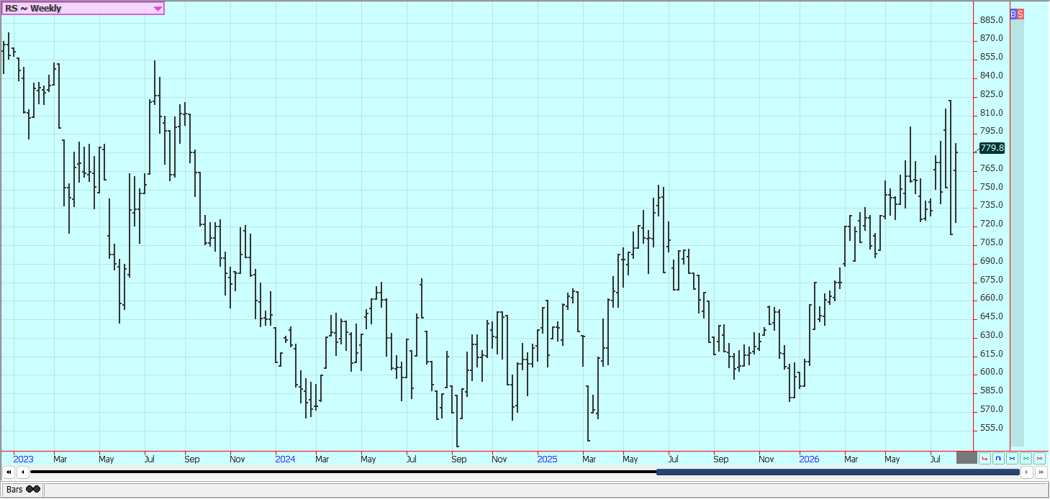
Task: Click the blue bracket icon under the price axis
Action: pos(998,458)
